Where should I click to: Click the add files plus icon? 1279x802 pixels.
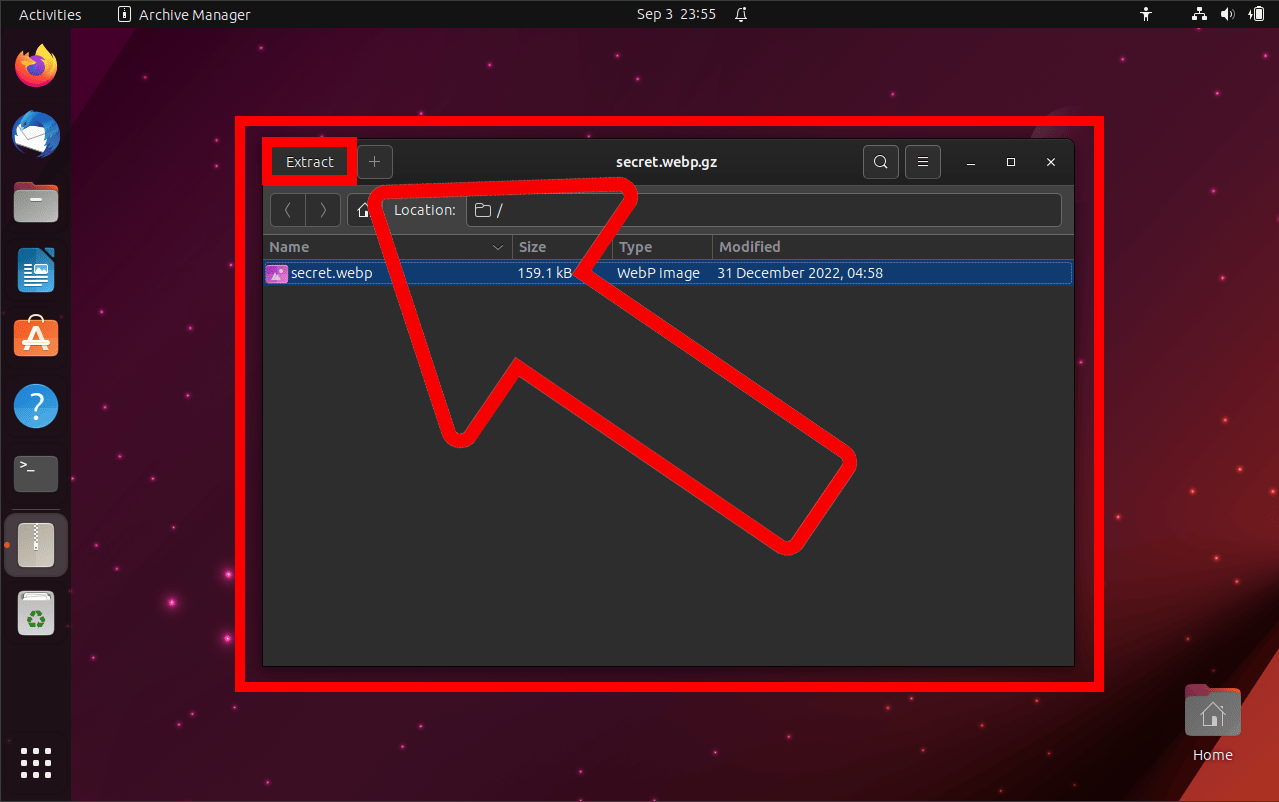(375, 161)
